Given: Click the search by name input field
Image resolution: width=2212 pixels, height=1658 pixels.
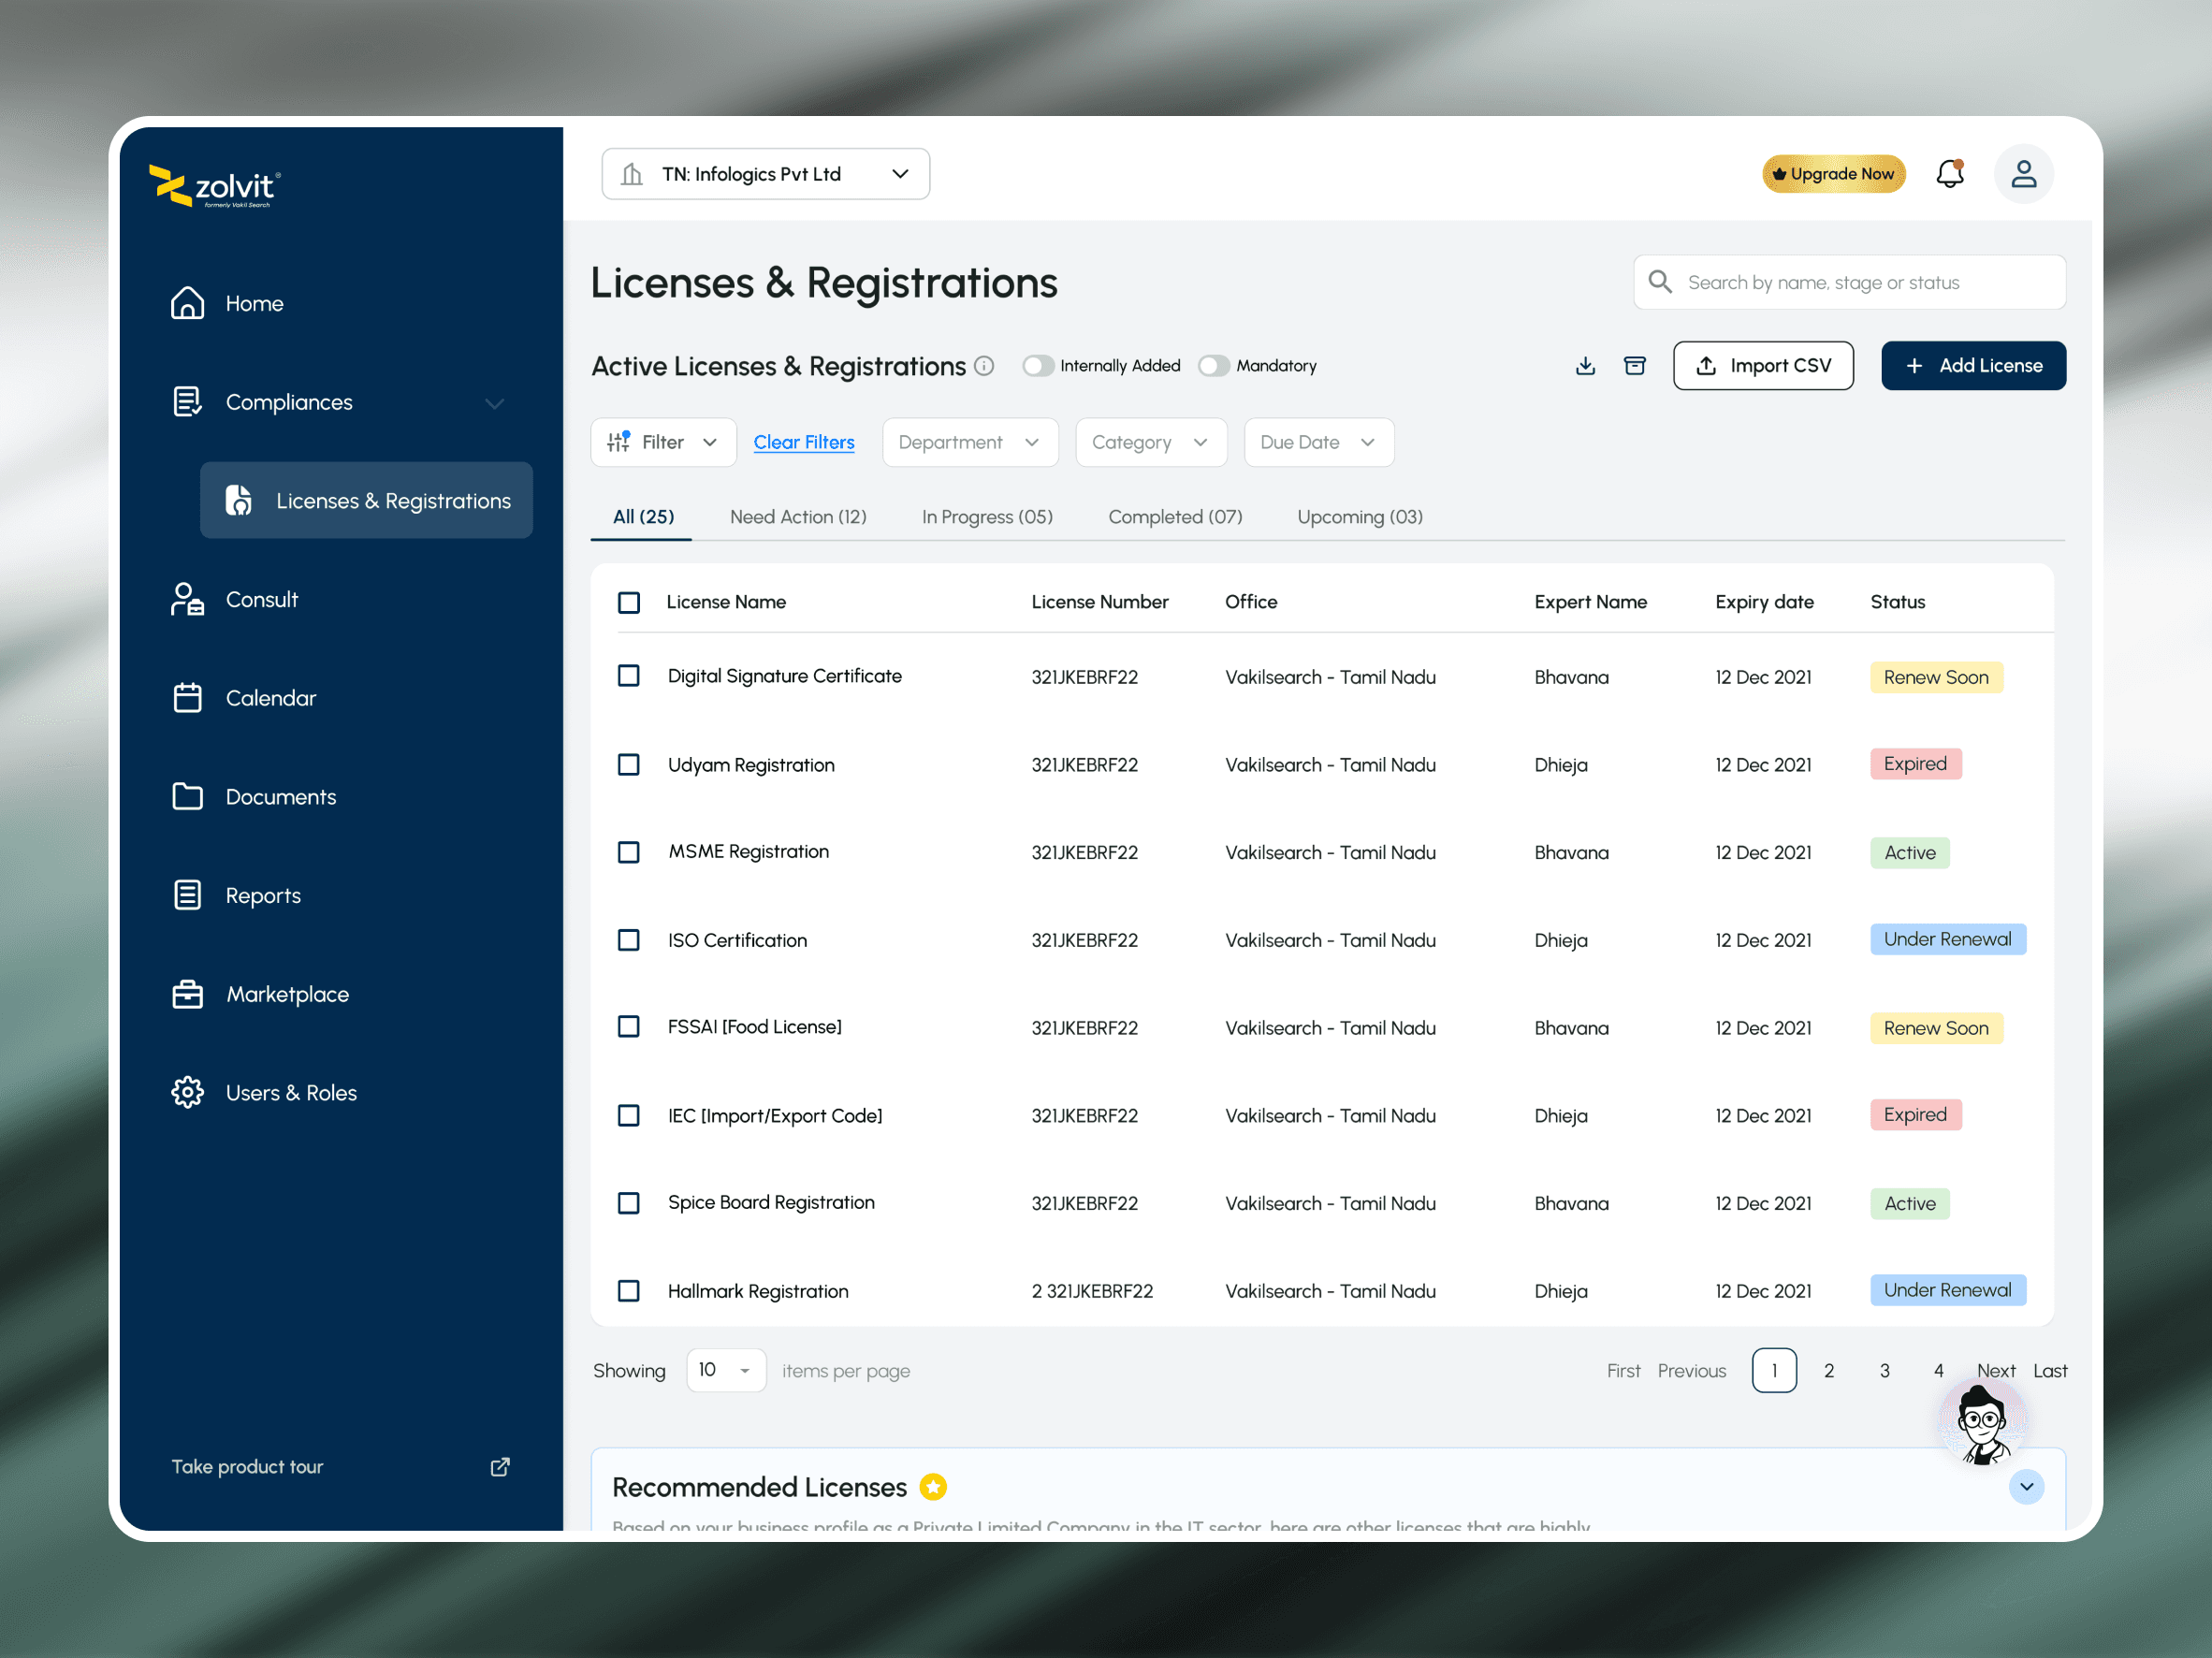Looking at the screenshot, I should 1850,283.
